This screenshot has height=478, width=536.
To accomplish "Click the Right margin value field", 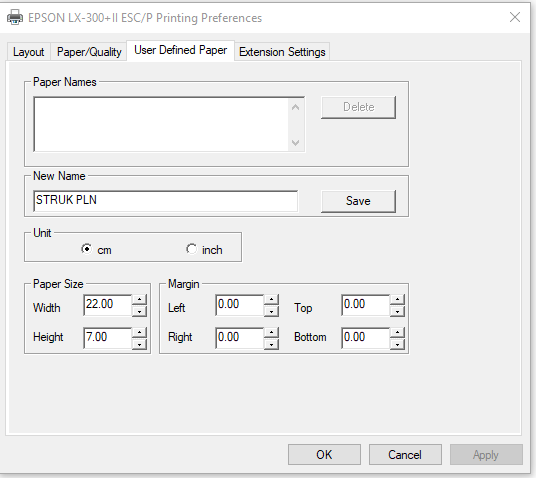I will point(240,338).
